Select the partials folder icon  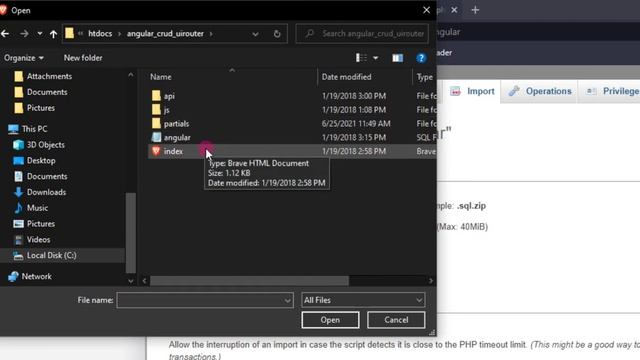pyautogui.click(x=156, y=124)
